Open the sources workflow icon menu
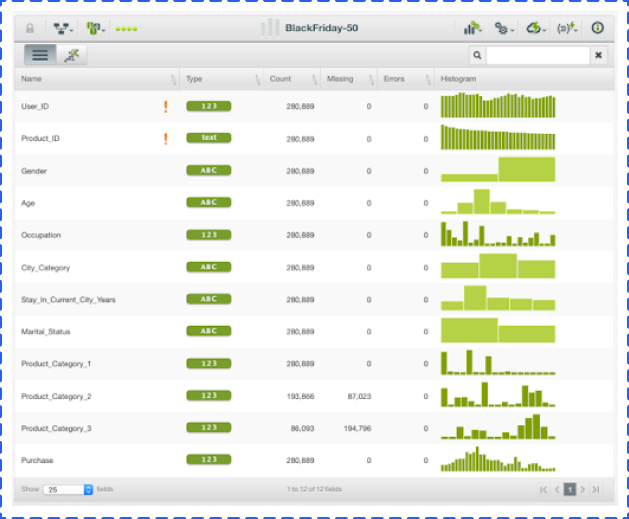 click(63, 28)
